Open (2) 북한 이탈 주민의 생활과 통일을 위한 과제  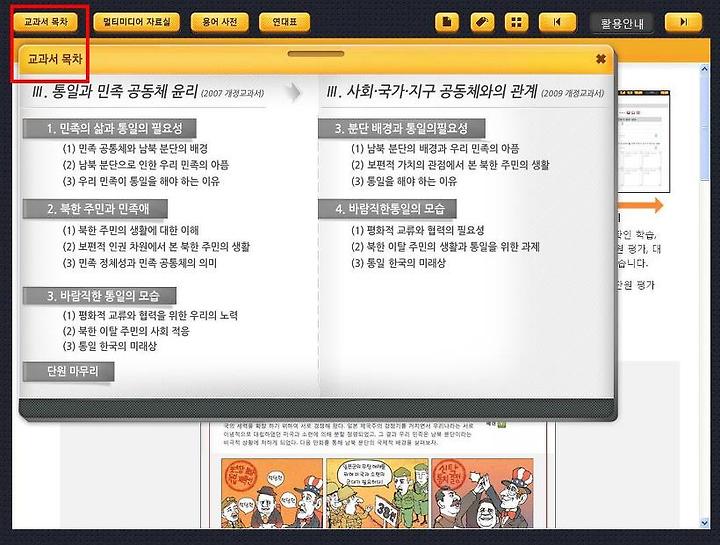coord(445,247)
